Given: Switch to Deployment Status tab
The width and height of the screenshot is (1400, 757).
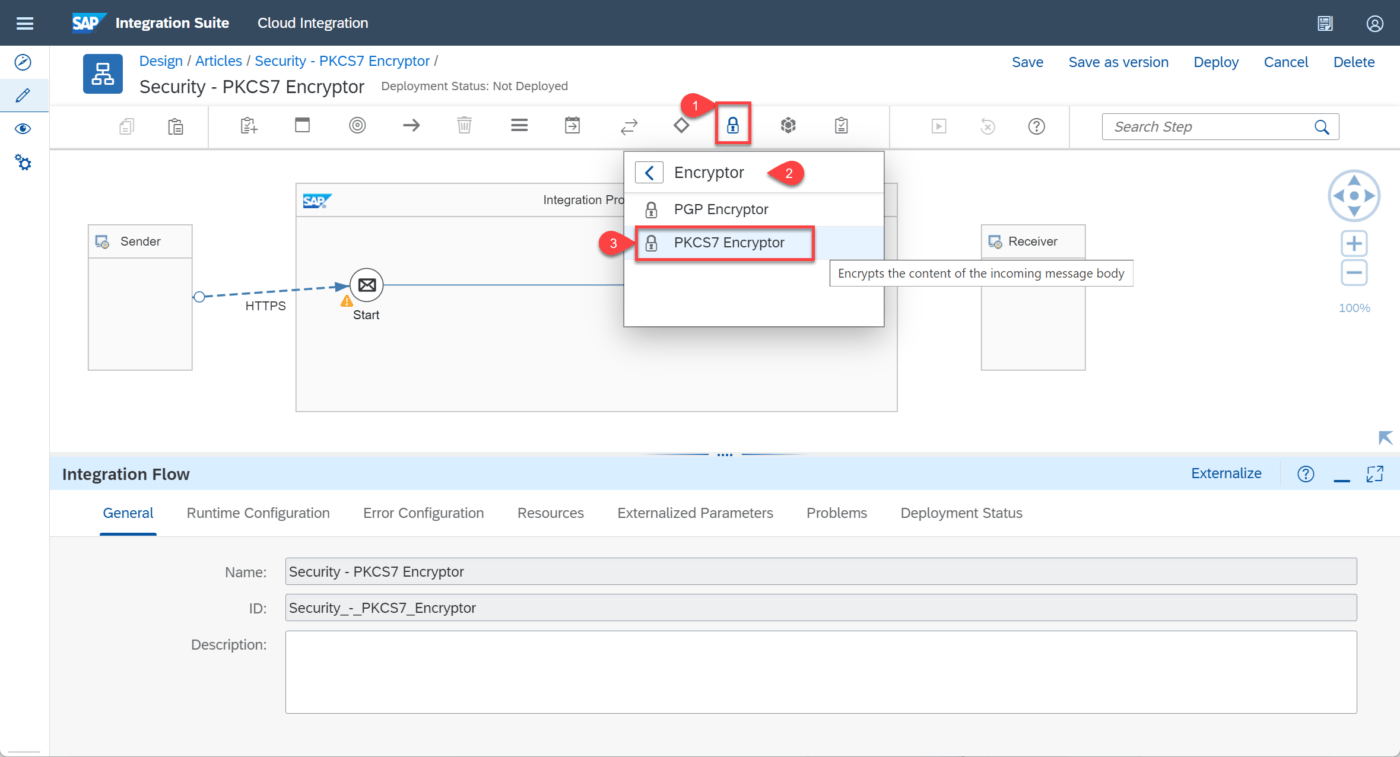Looking at the screenshot, I should click(x=961, y=513).
